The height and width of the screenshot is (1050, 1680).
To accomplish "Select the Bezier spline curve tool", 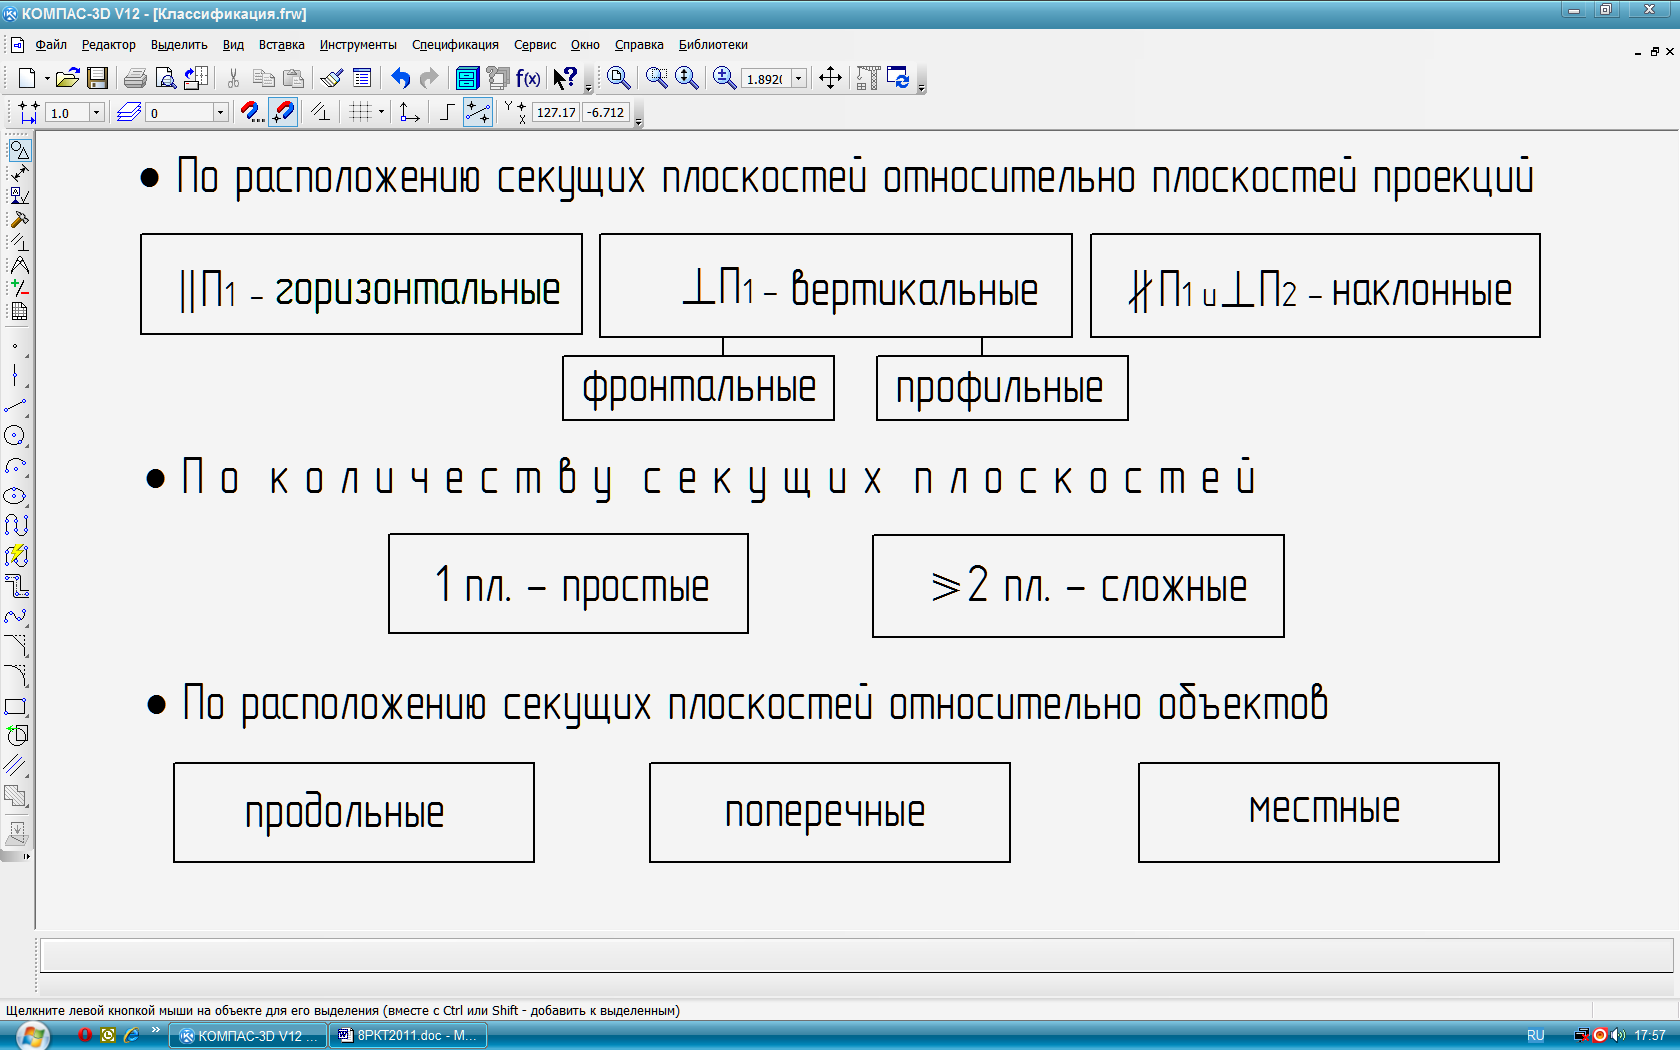I will (15, 616).
